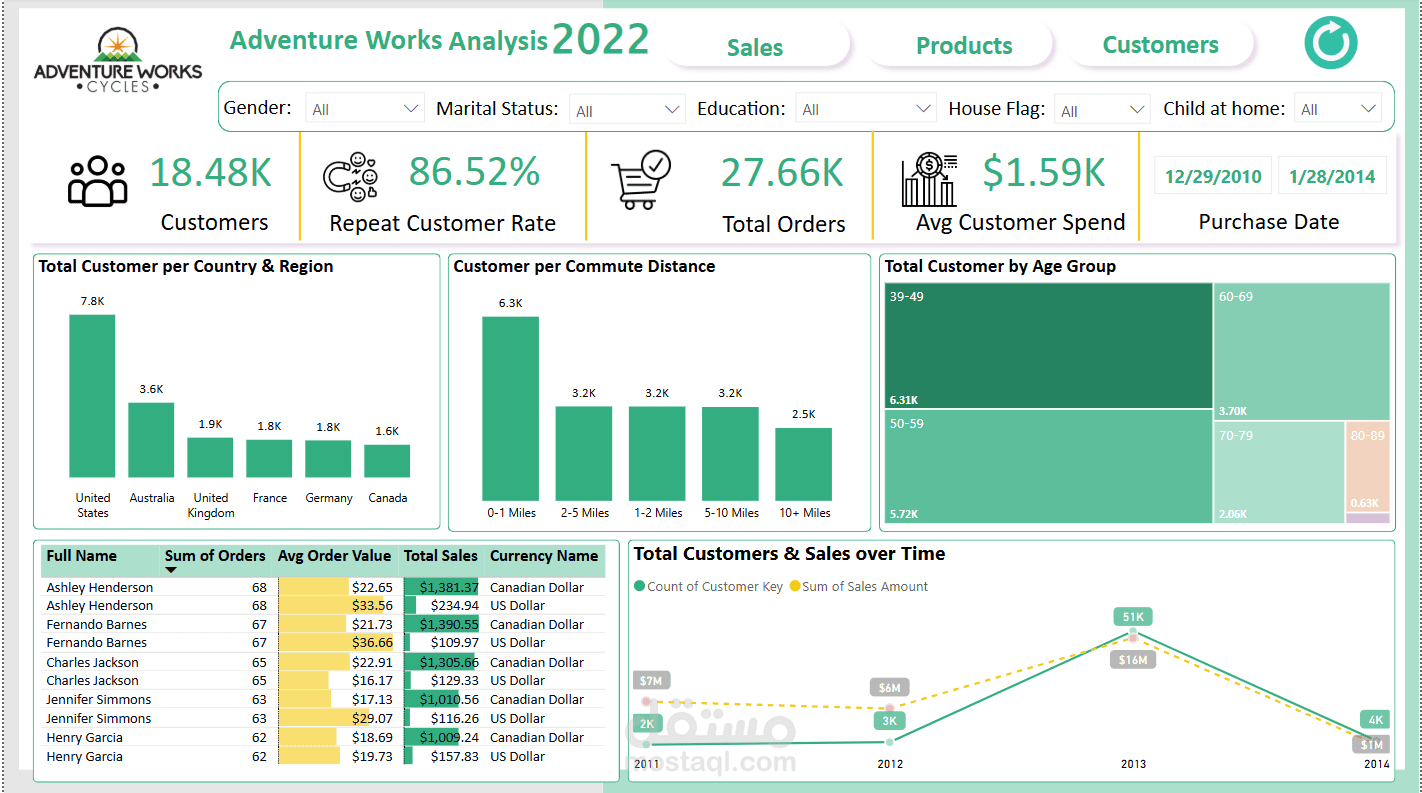Click the 51K data point for 2013
1422x793 pixels.
tap(1133, 633)
